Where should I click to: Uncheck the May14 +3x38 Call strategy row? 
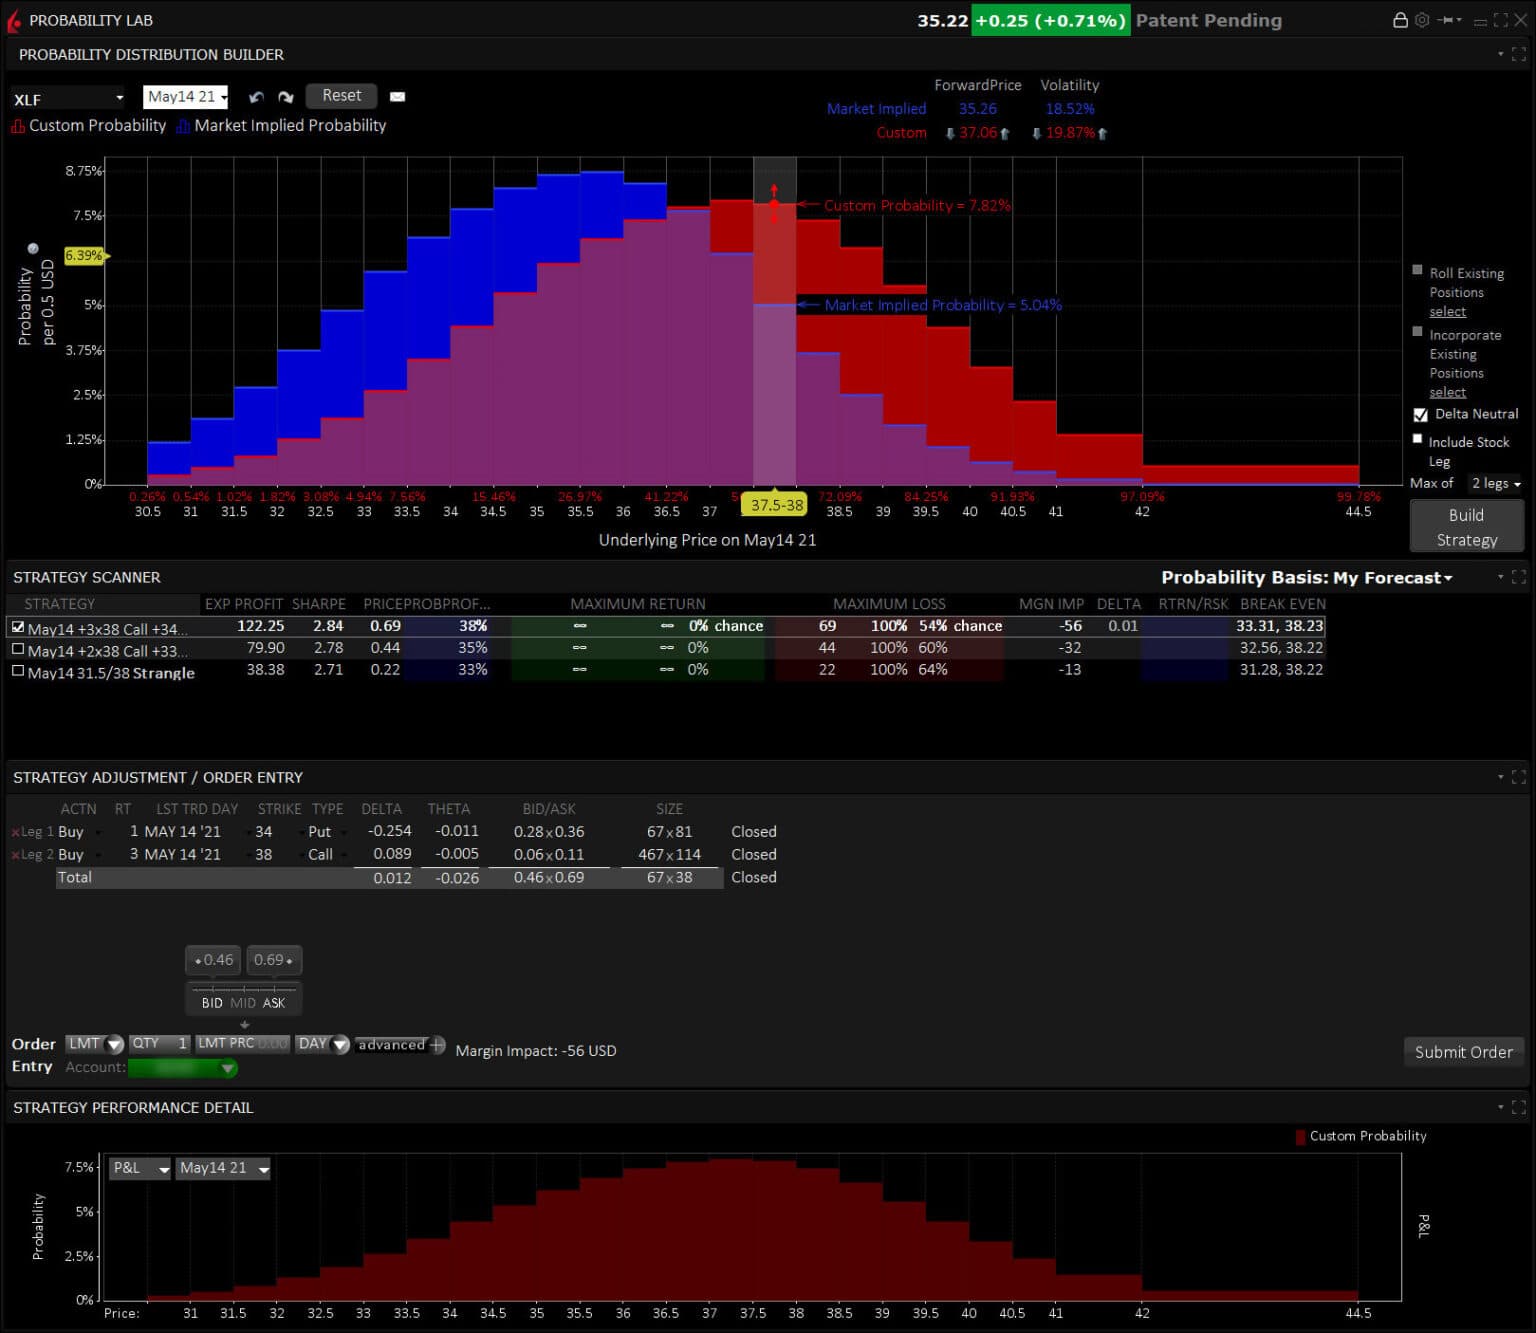(x=18, y=626)
